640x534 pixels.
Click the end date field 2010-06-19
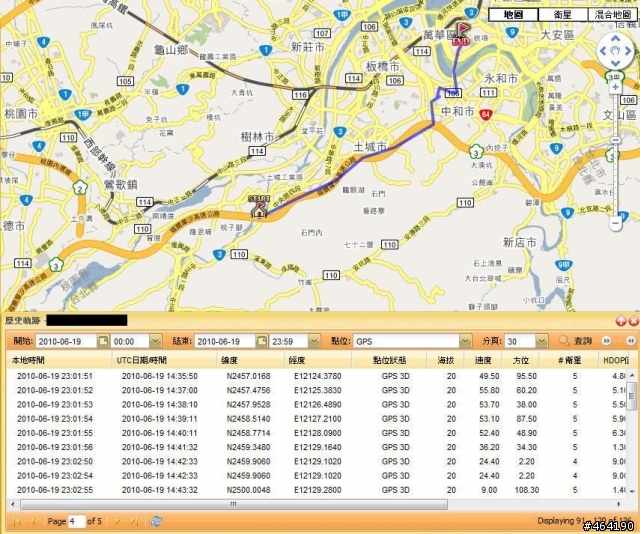(x=225, y=341)
